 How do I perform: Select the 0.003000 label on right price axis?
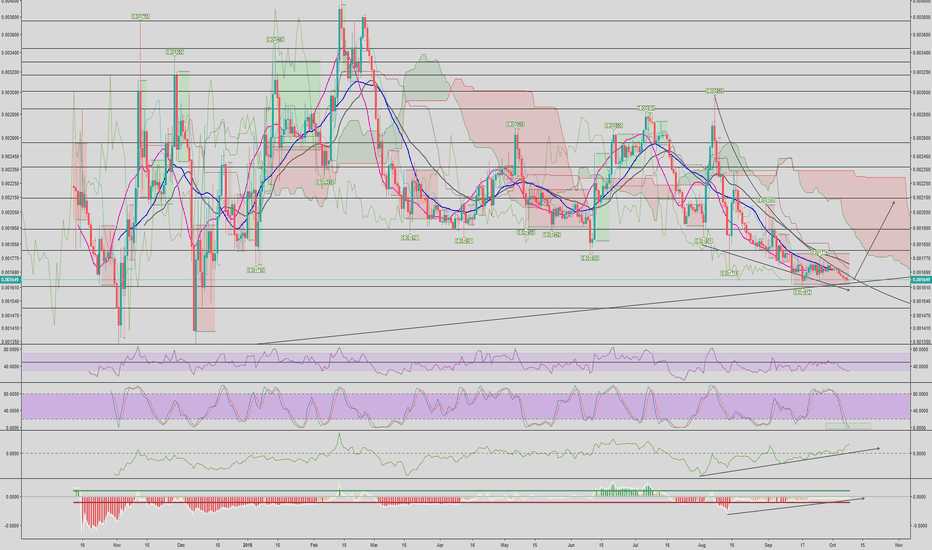click(922, 92)
